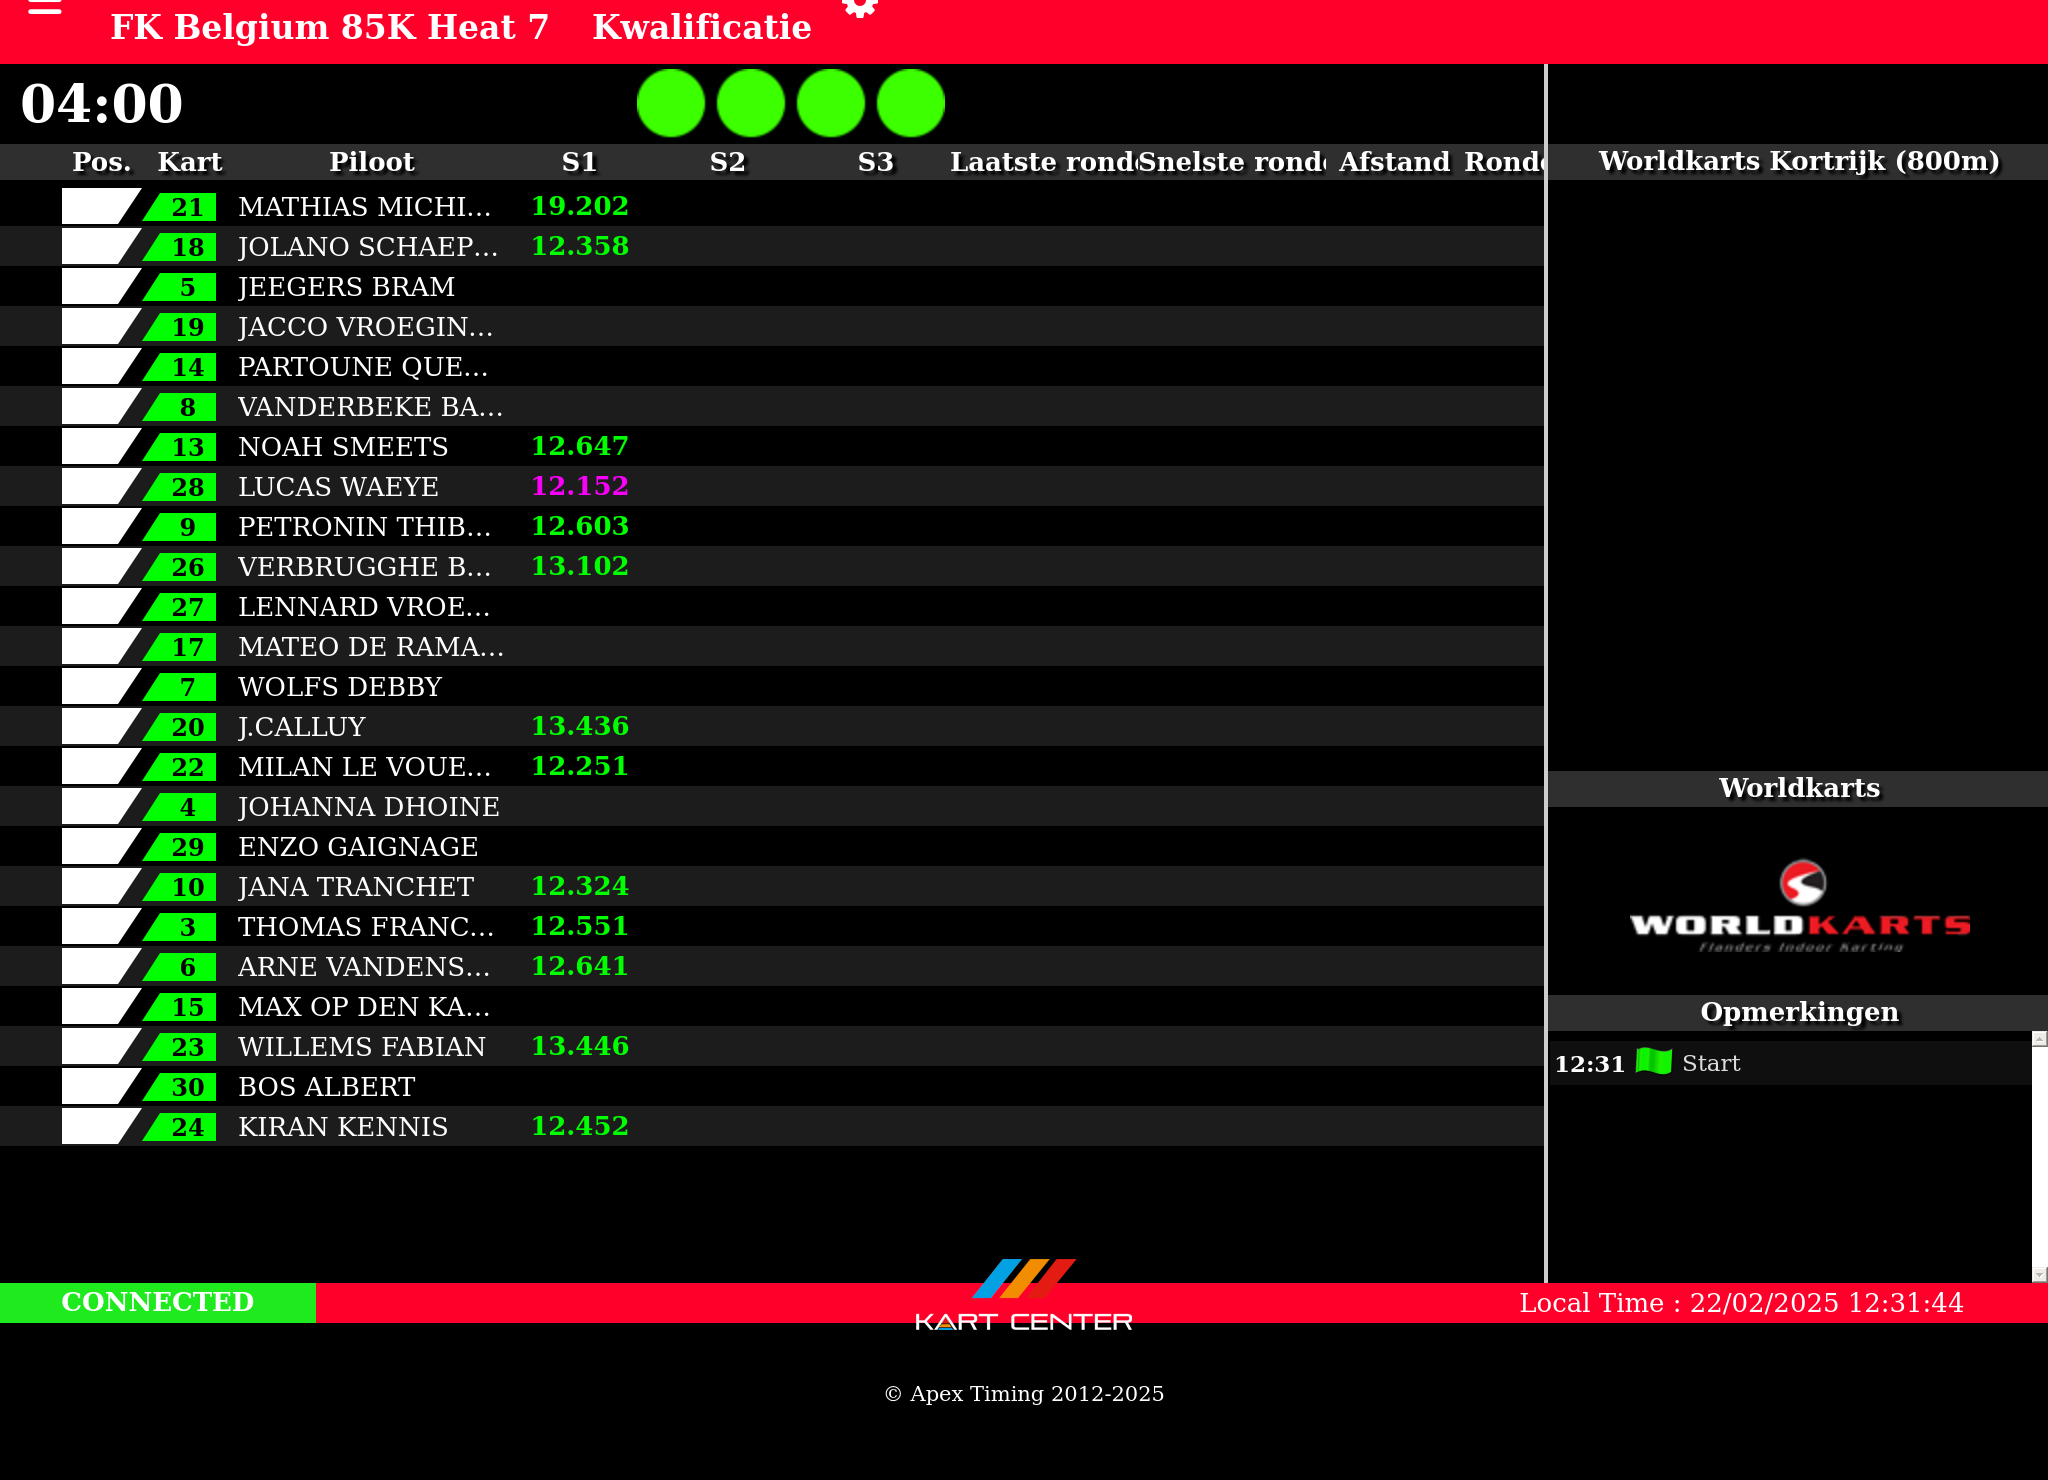
Task: Click the Apex Timing copyright link
Action: [1024, 1394]
